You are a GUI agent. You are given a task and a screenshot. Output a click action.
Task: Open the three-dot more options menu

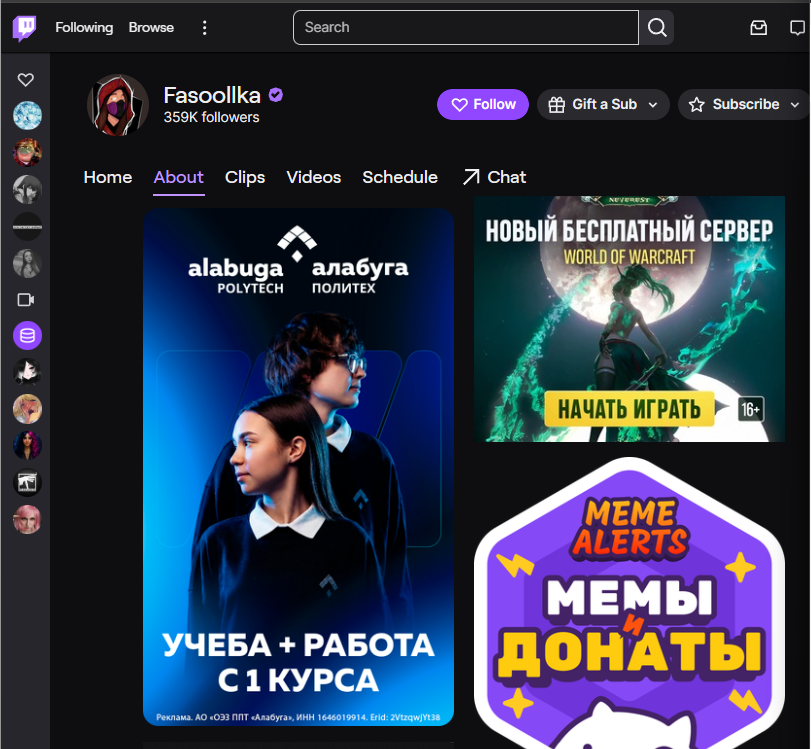point(204,28)
